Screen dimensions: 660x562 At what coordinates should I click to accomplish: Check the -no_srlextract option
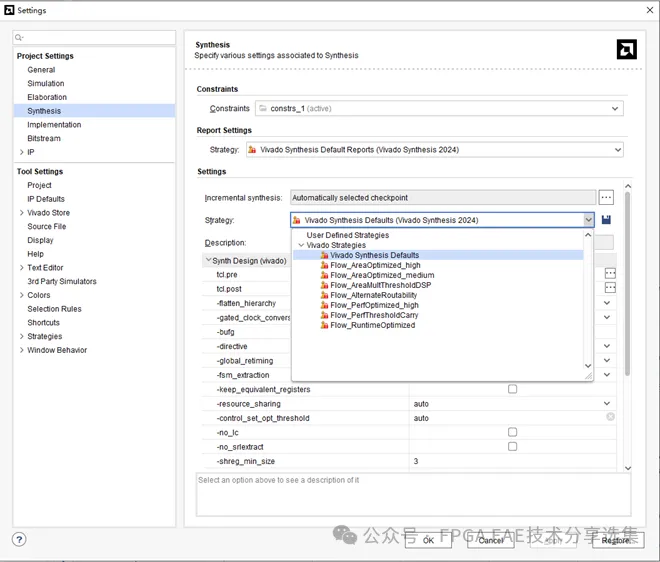(512, 447)
